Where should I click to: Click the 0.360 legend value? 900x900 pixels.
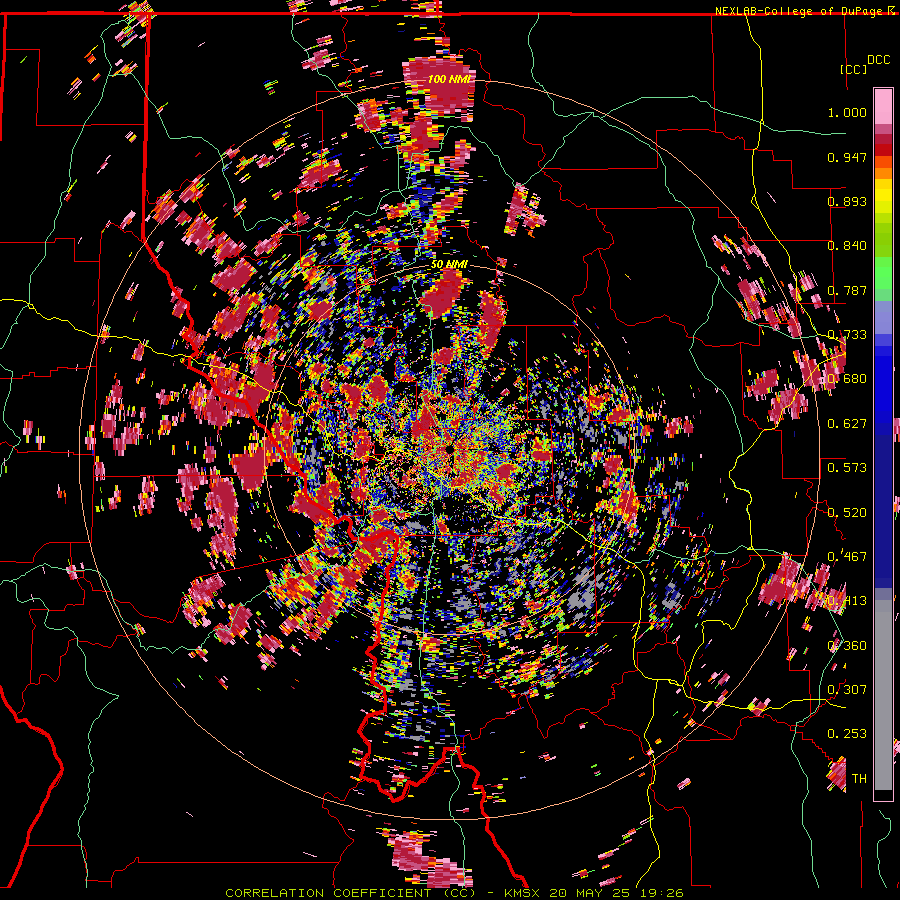click(x=847, y=646)
